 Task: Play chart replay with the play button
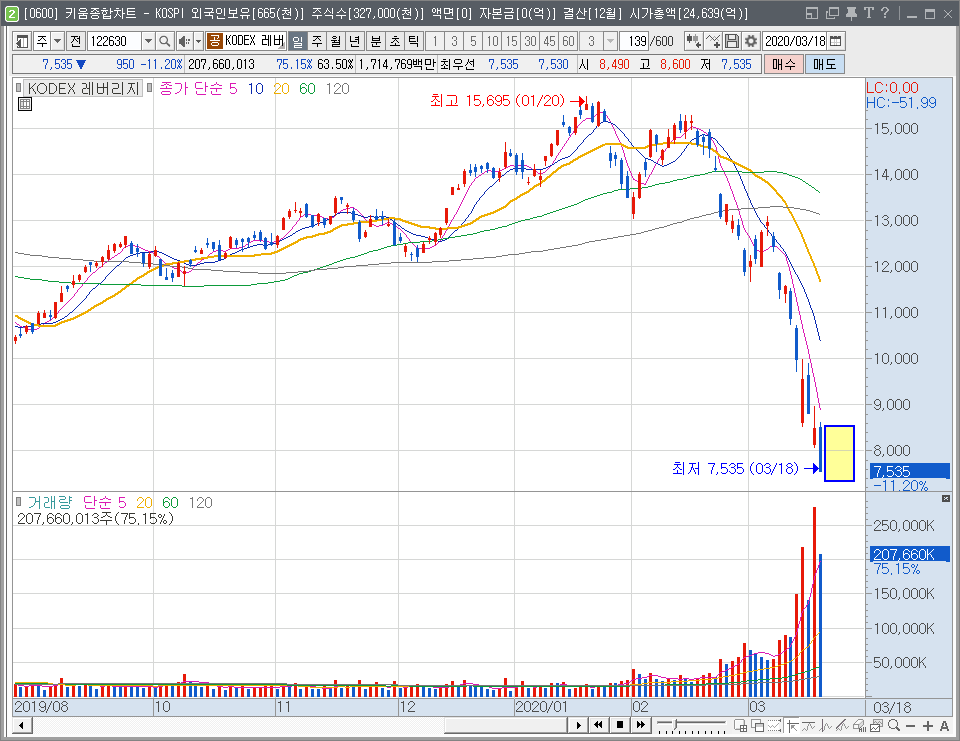pos(578,726)
